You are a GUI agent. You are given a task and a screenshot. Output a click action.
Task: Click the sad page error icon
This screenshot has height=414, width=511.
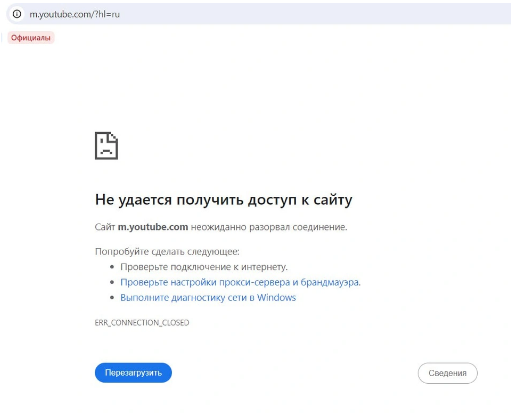[x=106, y=146]
